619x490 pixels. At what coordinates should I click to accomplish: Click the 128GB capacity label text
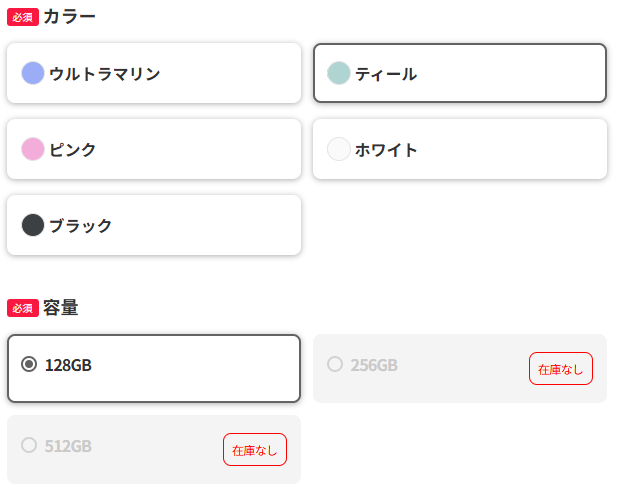(68, 365)
